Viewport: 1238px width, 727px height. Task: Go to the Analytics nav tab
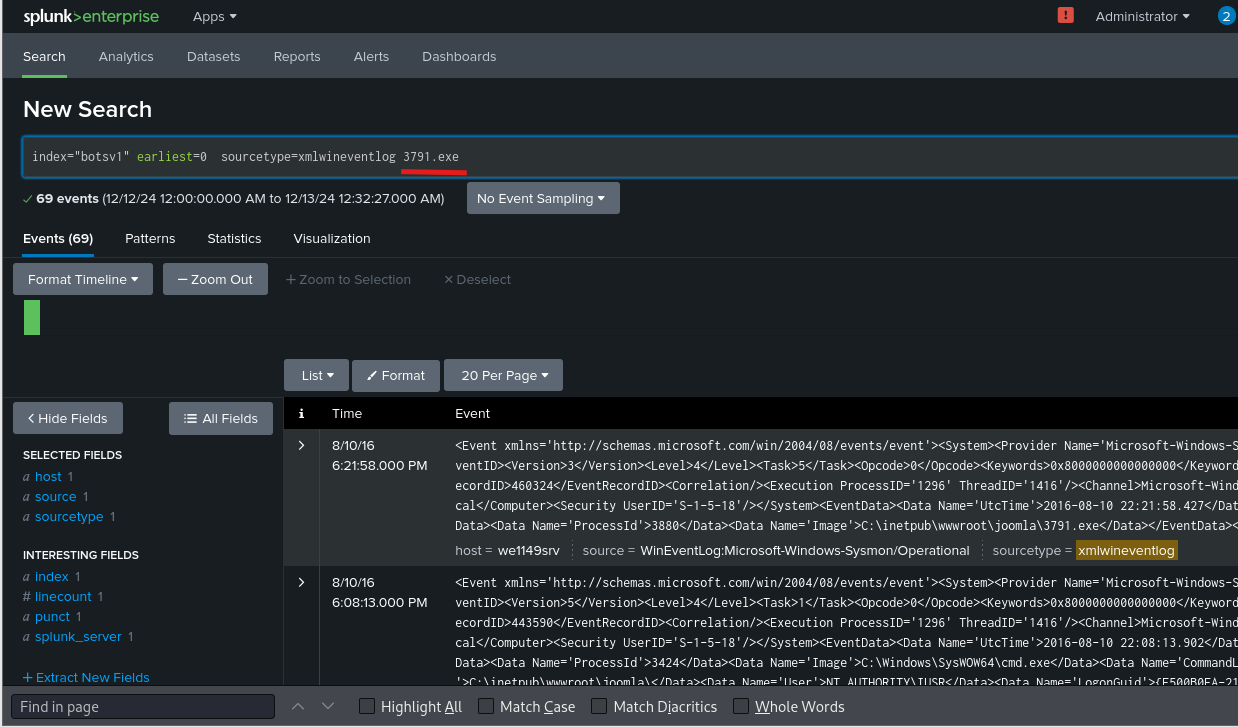coord(126,57)
